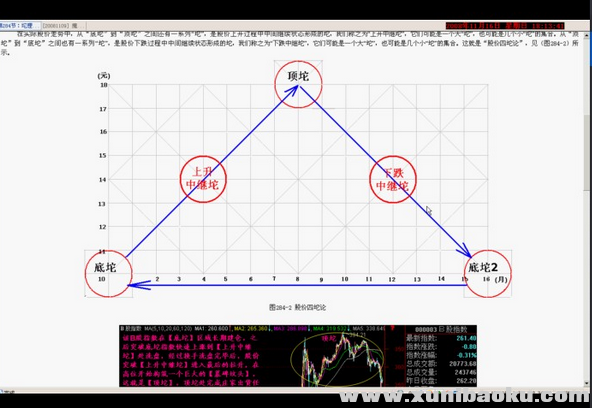
Task: Click the 顶坨 label inside the stock chart ellipse
Action: coord(329,339)
